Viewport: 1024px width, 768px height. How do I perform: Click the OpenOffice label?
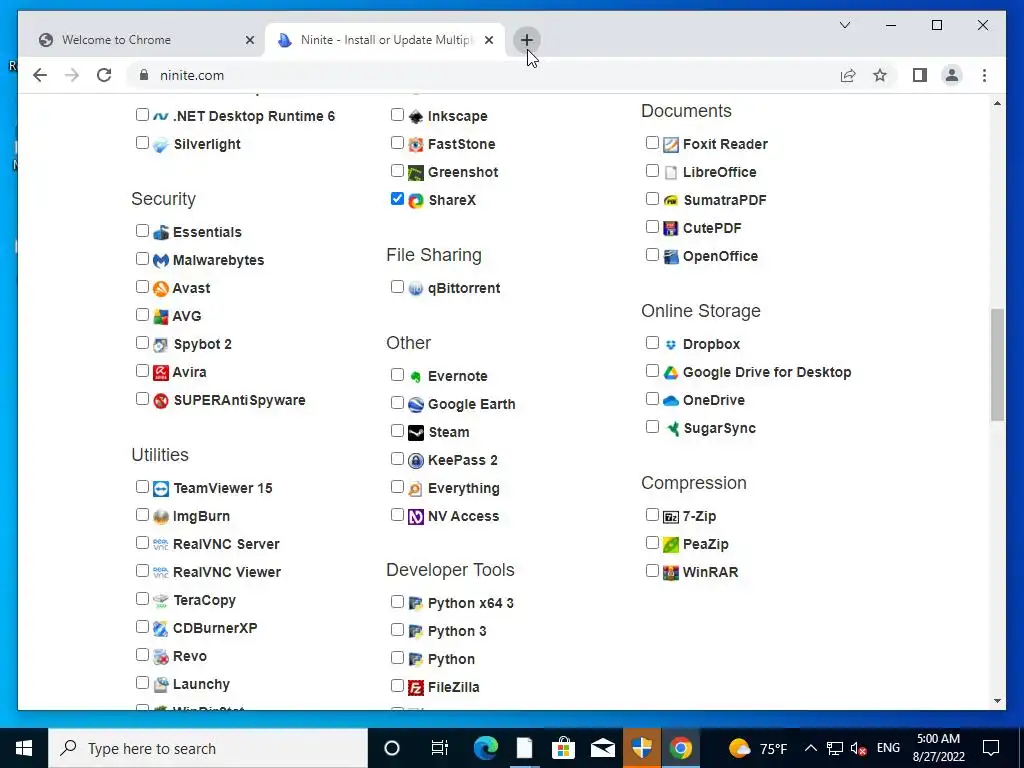click(720, 256)
